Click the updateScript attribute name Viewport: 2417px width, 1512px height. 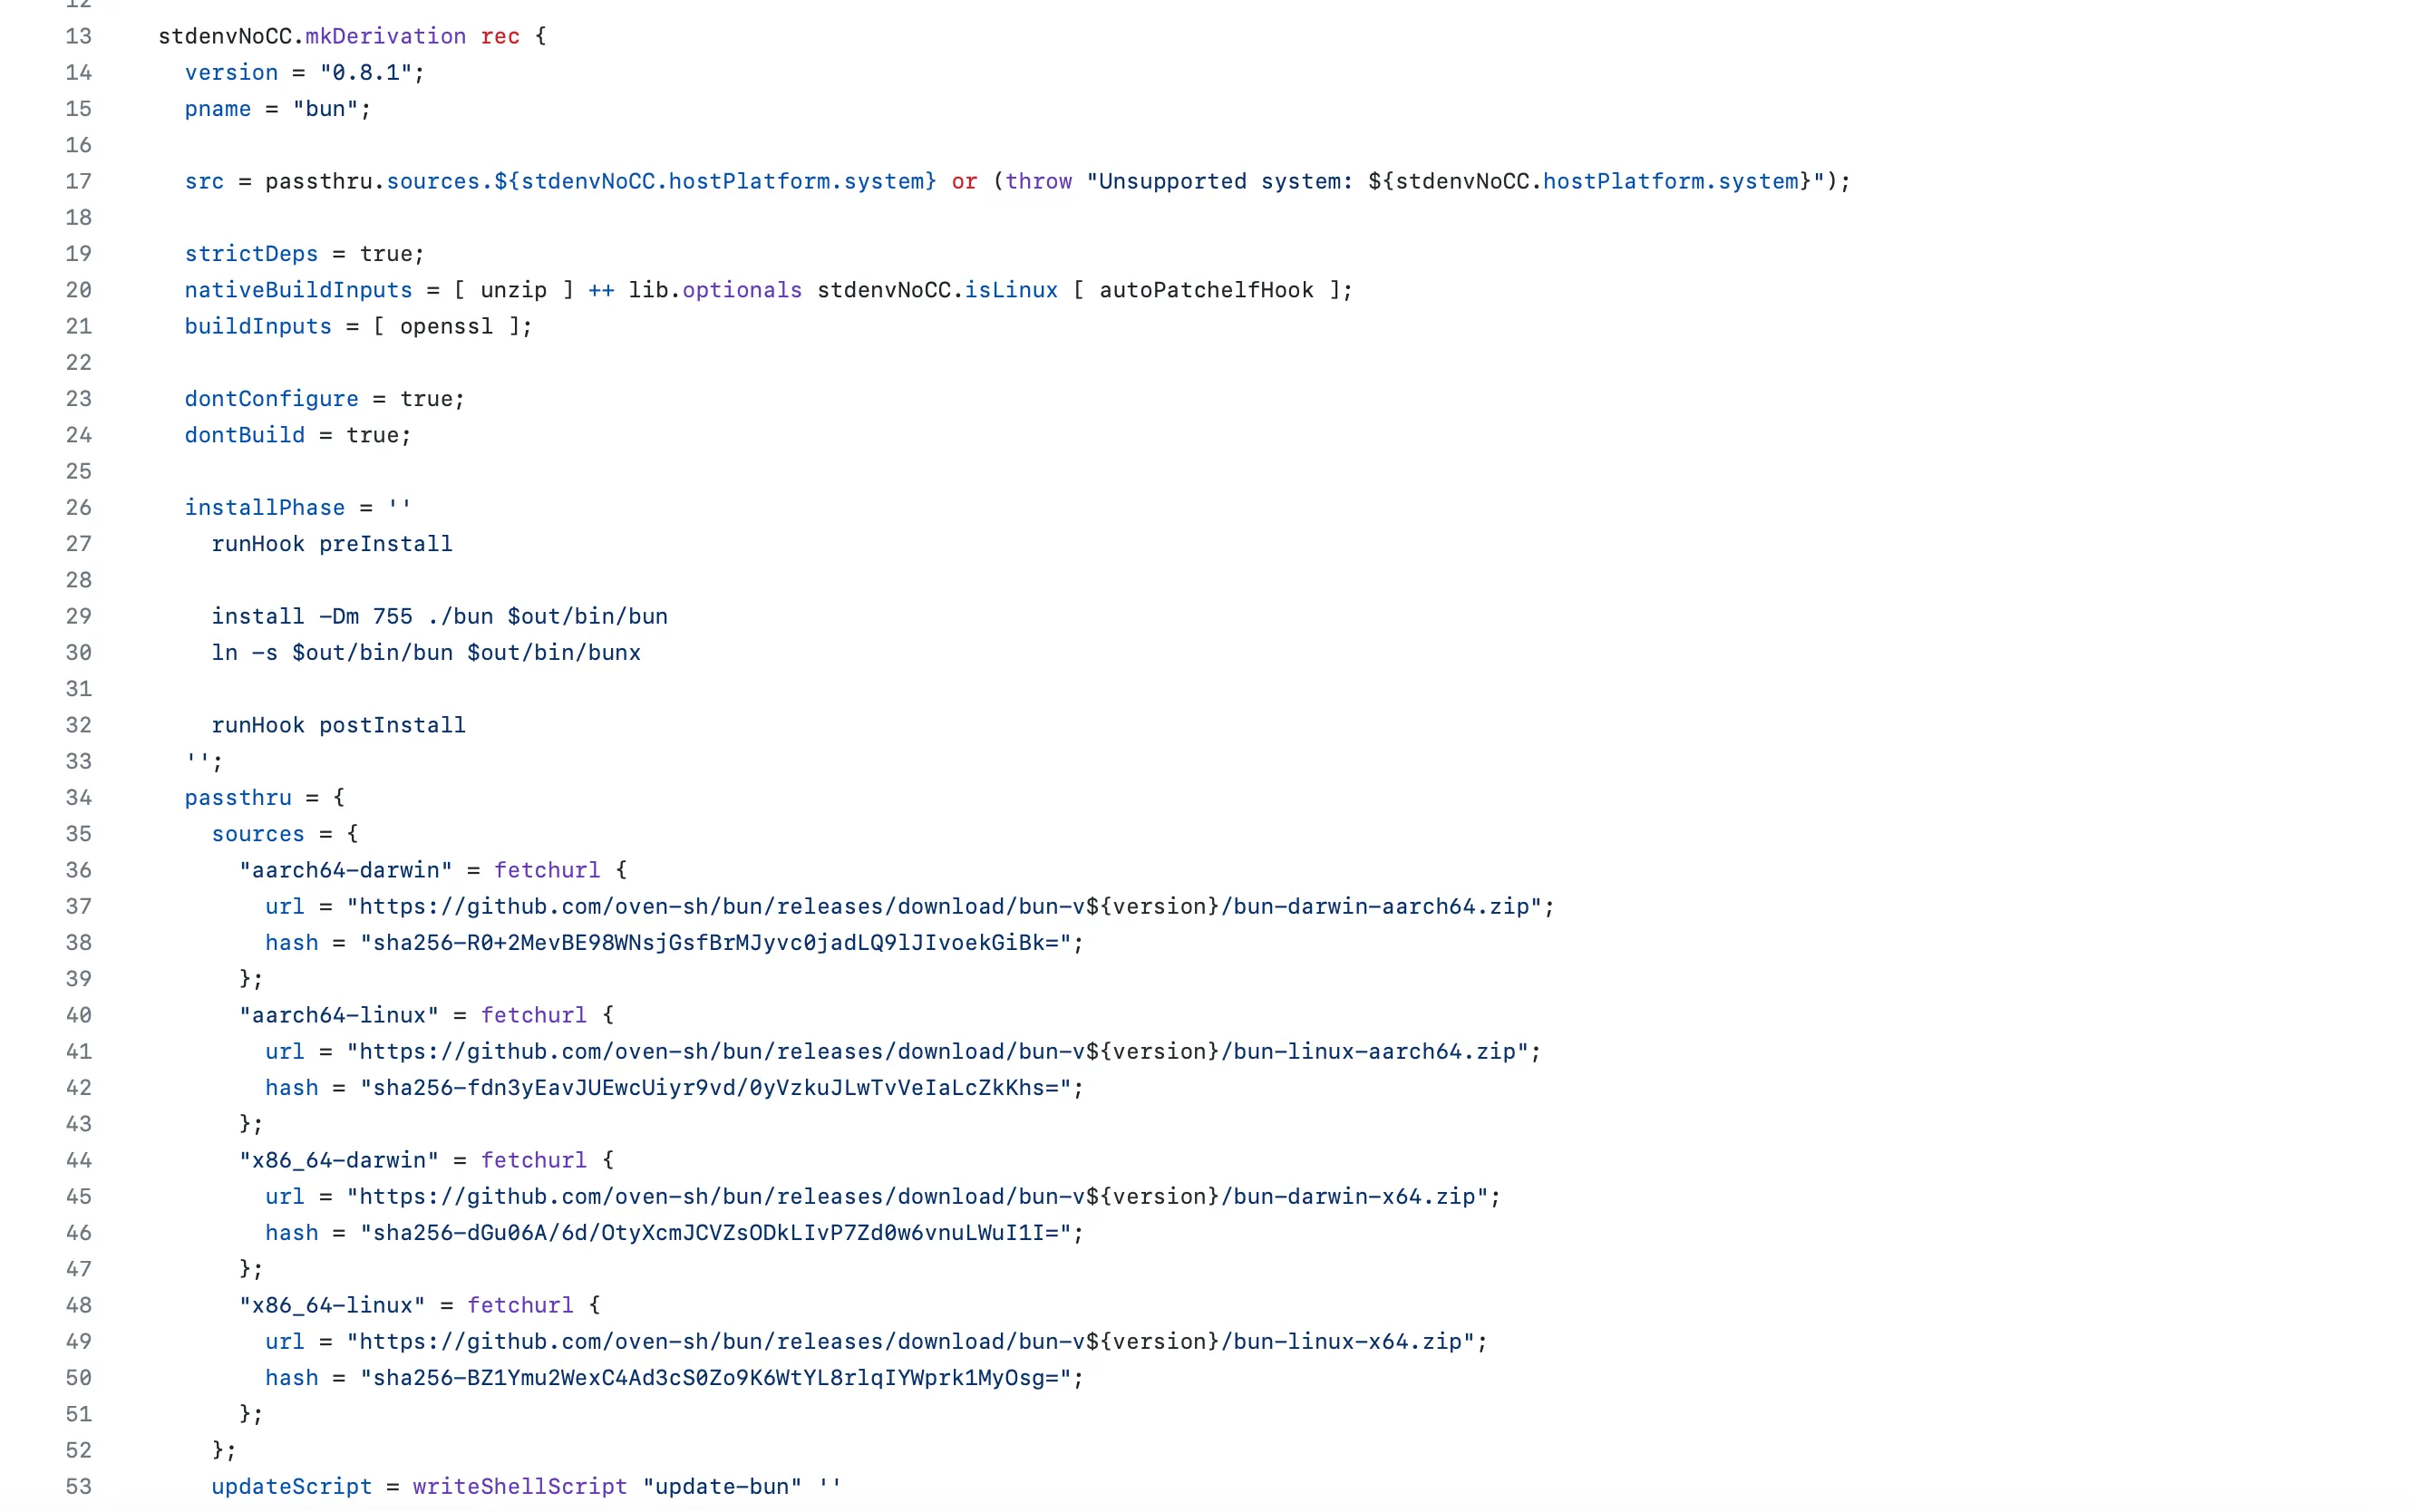(x=291, y=1486)
